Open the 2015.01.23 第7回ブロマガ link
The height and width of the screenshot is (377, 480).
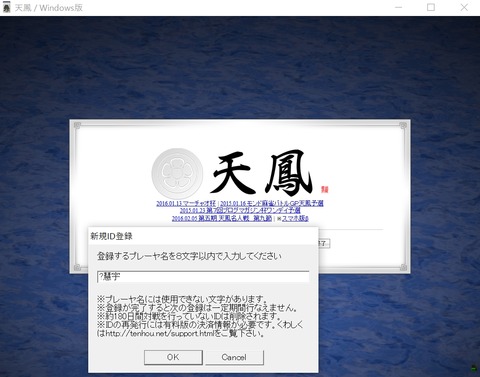(240, 210)
